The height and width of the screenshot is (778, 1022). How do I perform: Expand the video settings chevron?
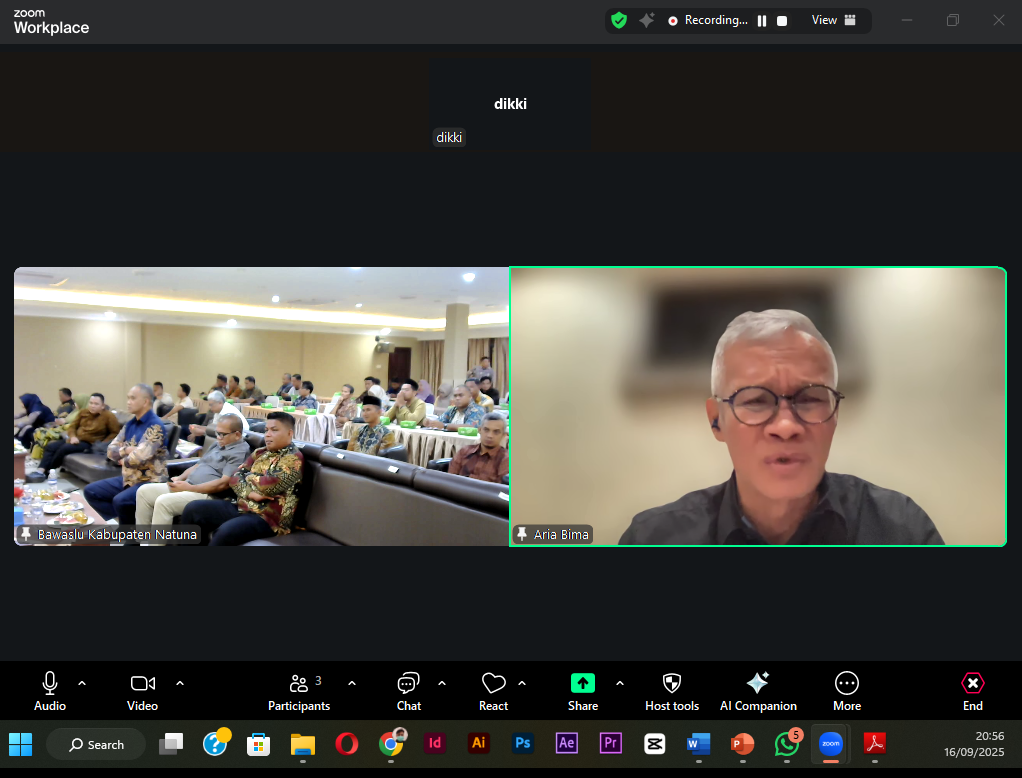click(180, 684)
